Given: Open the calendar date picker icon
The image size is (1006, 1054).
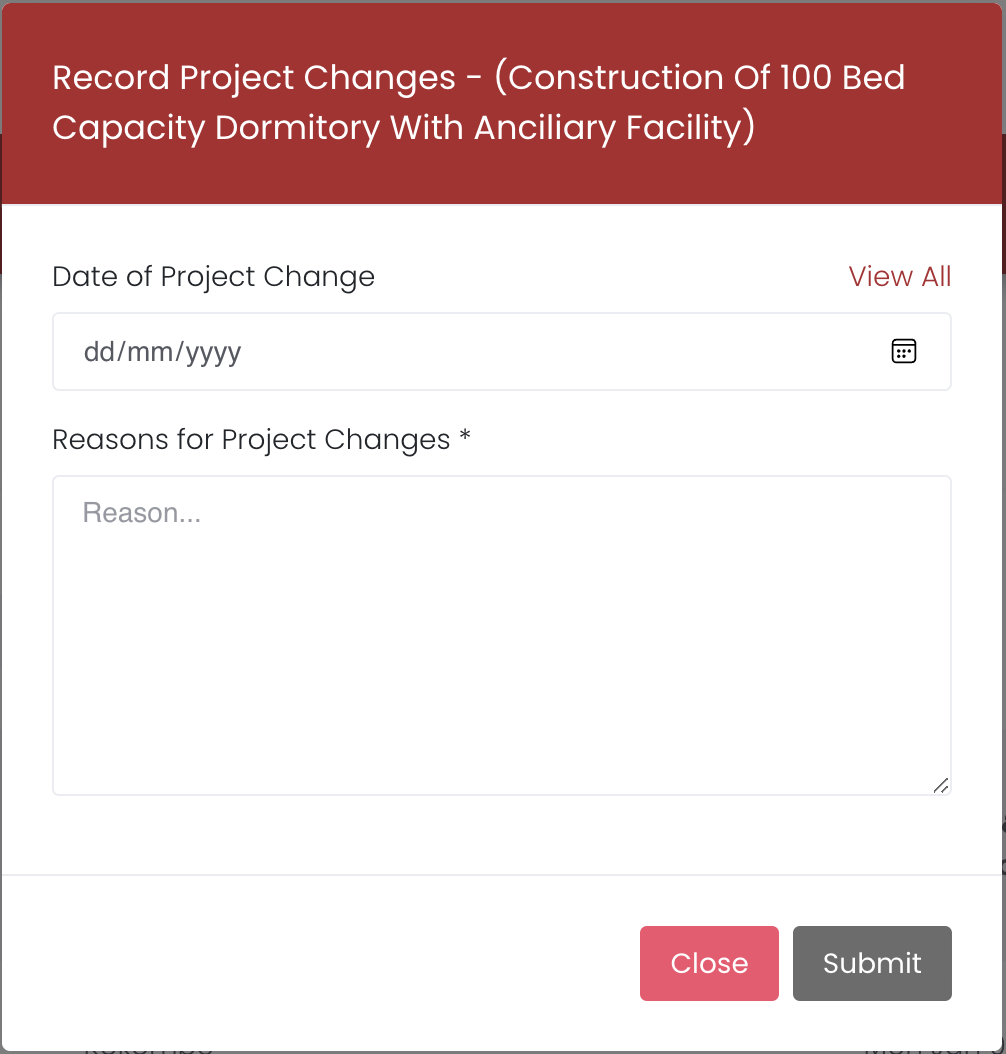Looking at the screenshot, I should [903, 351].
